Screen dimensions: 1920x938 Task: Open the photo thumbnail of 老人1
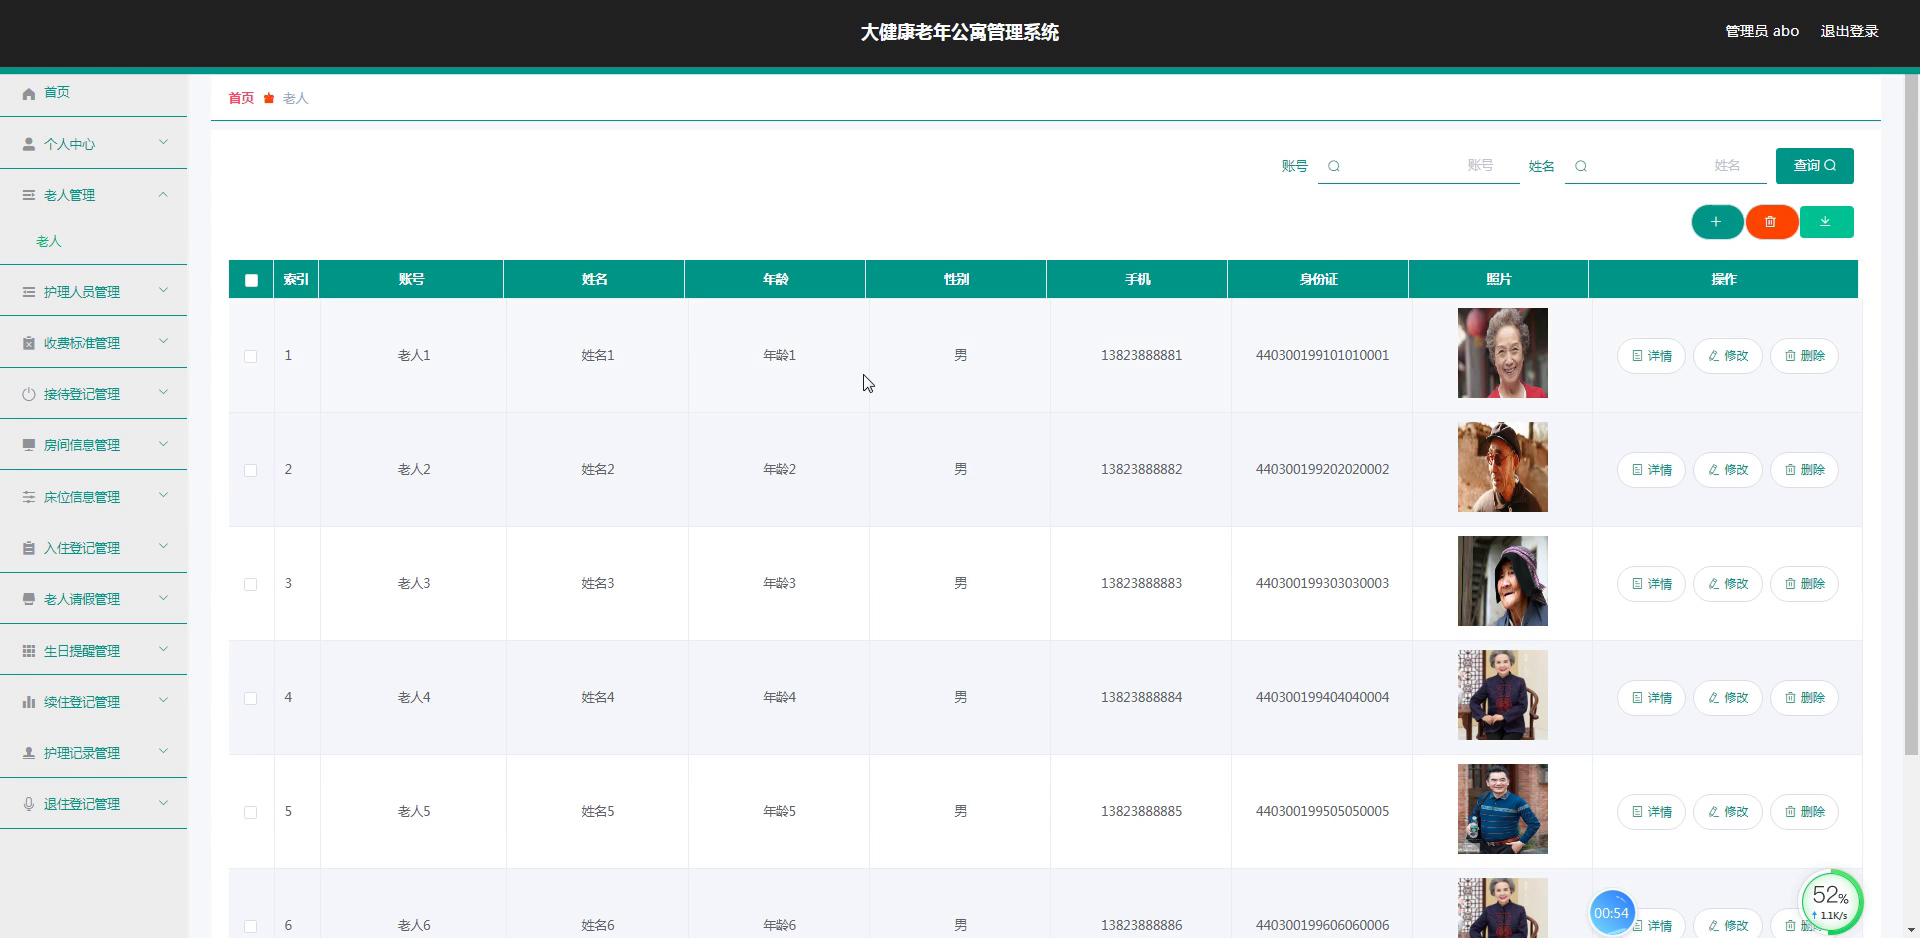coord(1502,353)
